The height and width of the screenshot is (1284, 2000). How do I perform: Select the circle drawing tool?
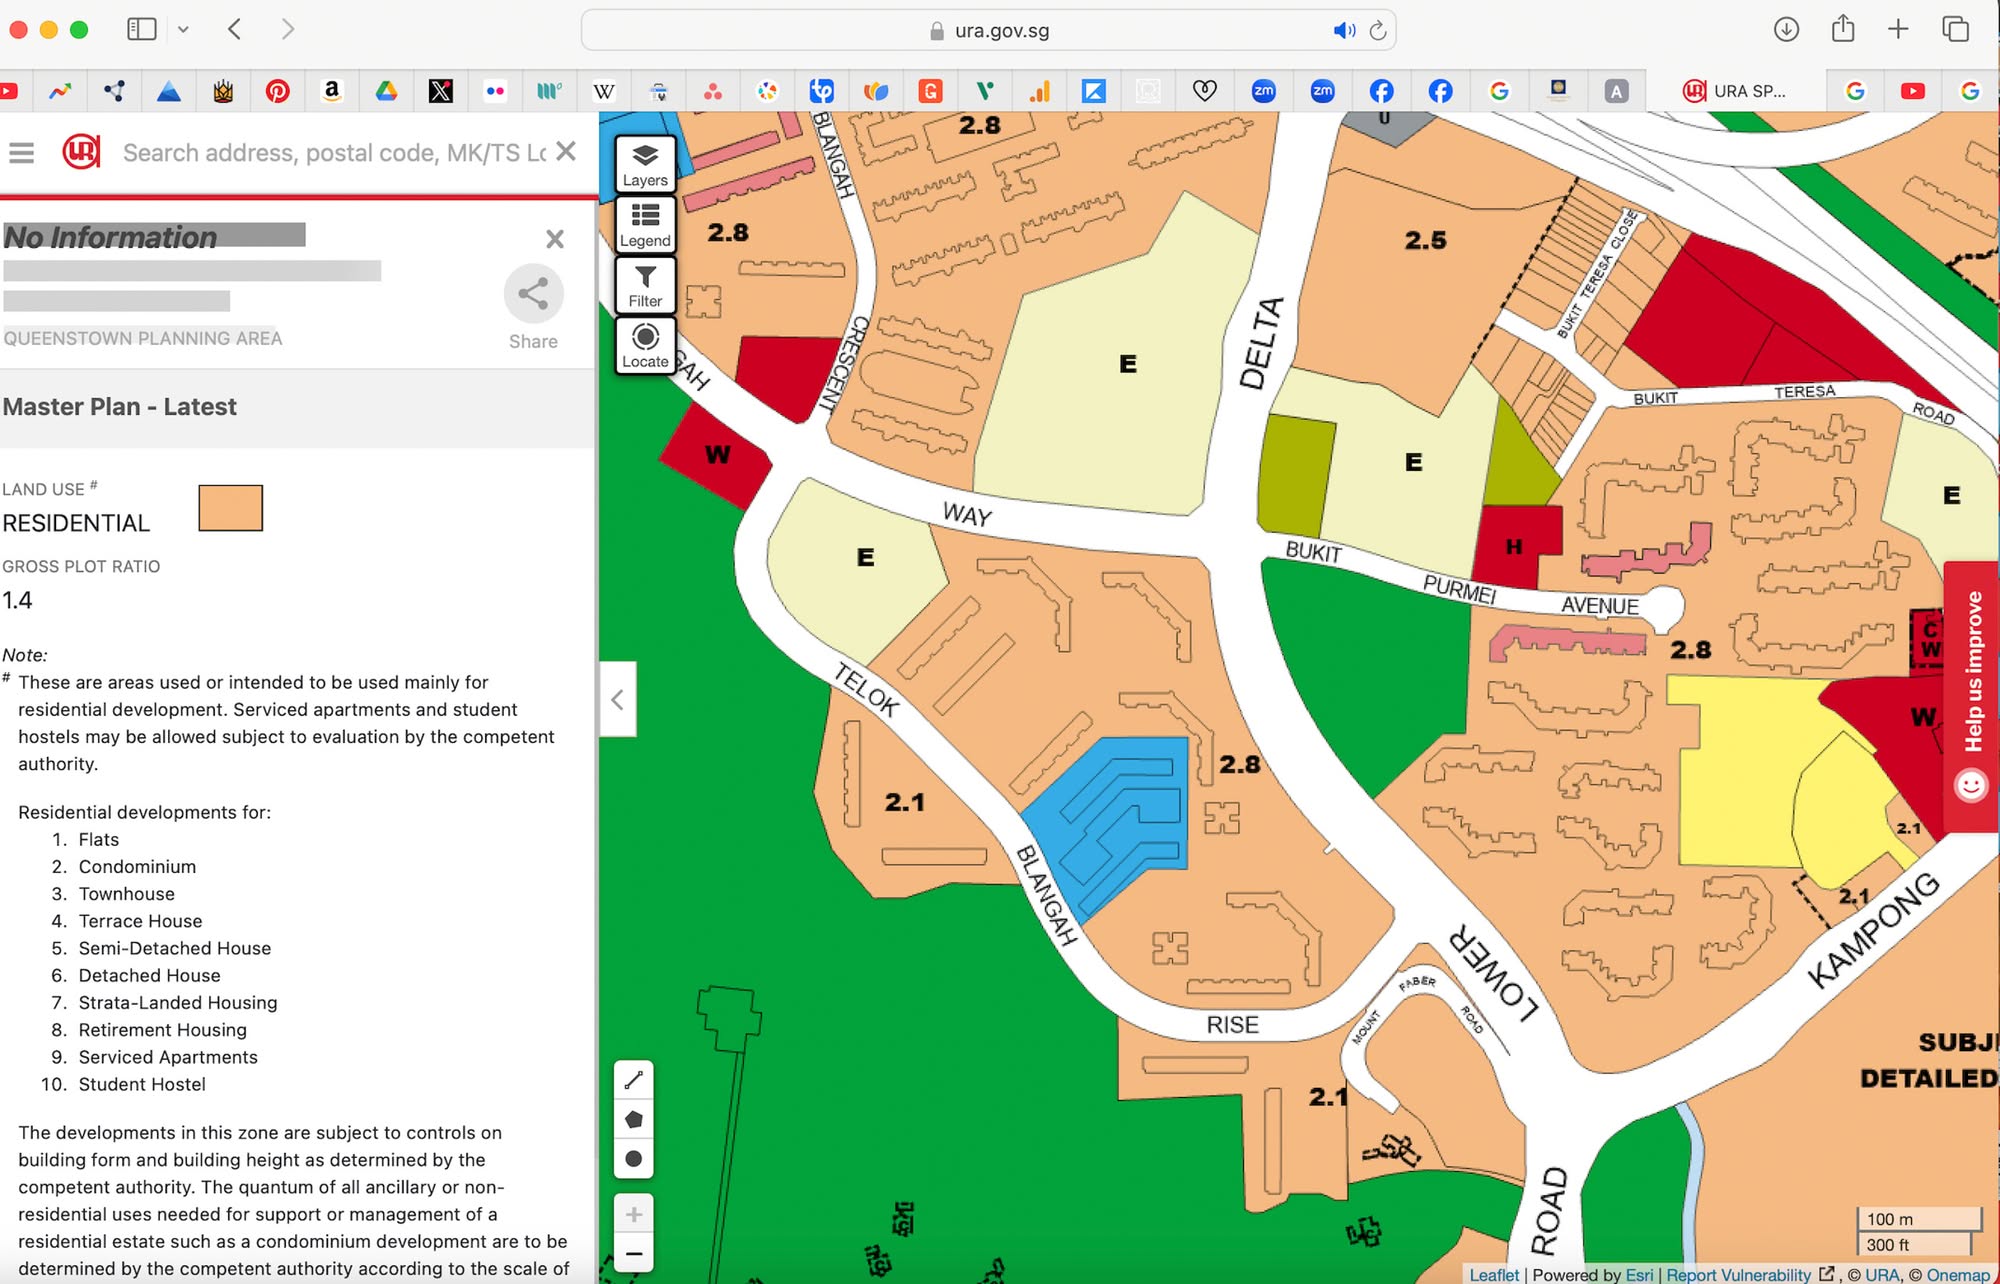click(634, 1159)
